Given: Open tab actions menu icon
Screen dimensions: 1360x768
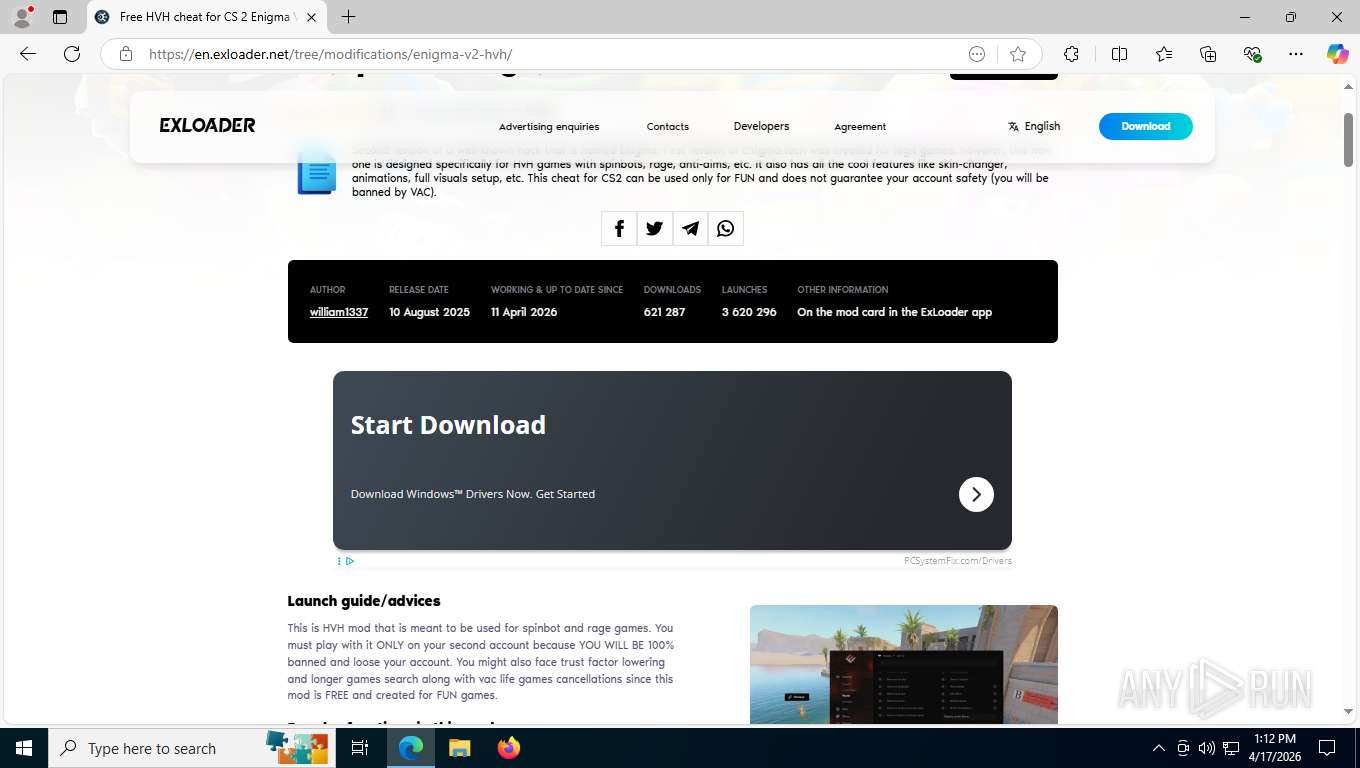Looking at the screenshot, I should pos(60,17).
